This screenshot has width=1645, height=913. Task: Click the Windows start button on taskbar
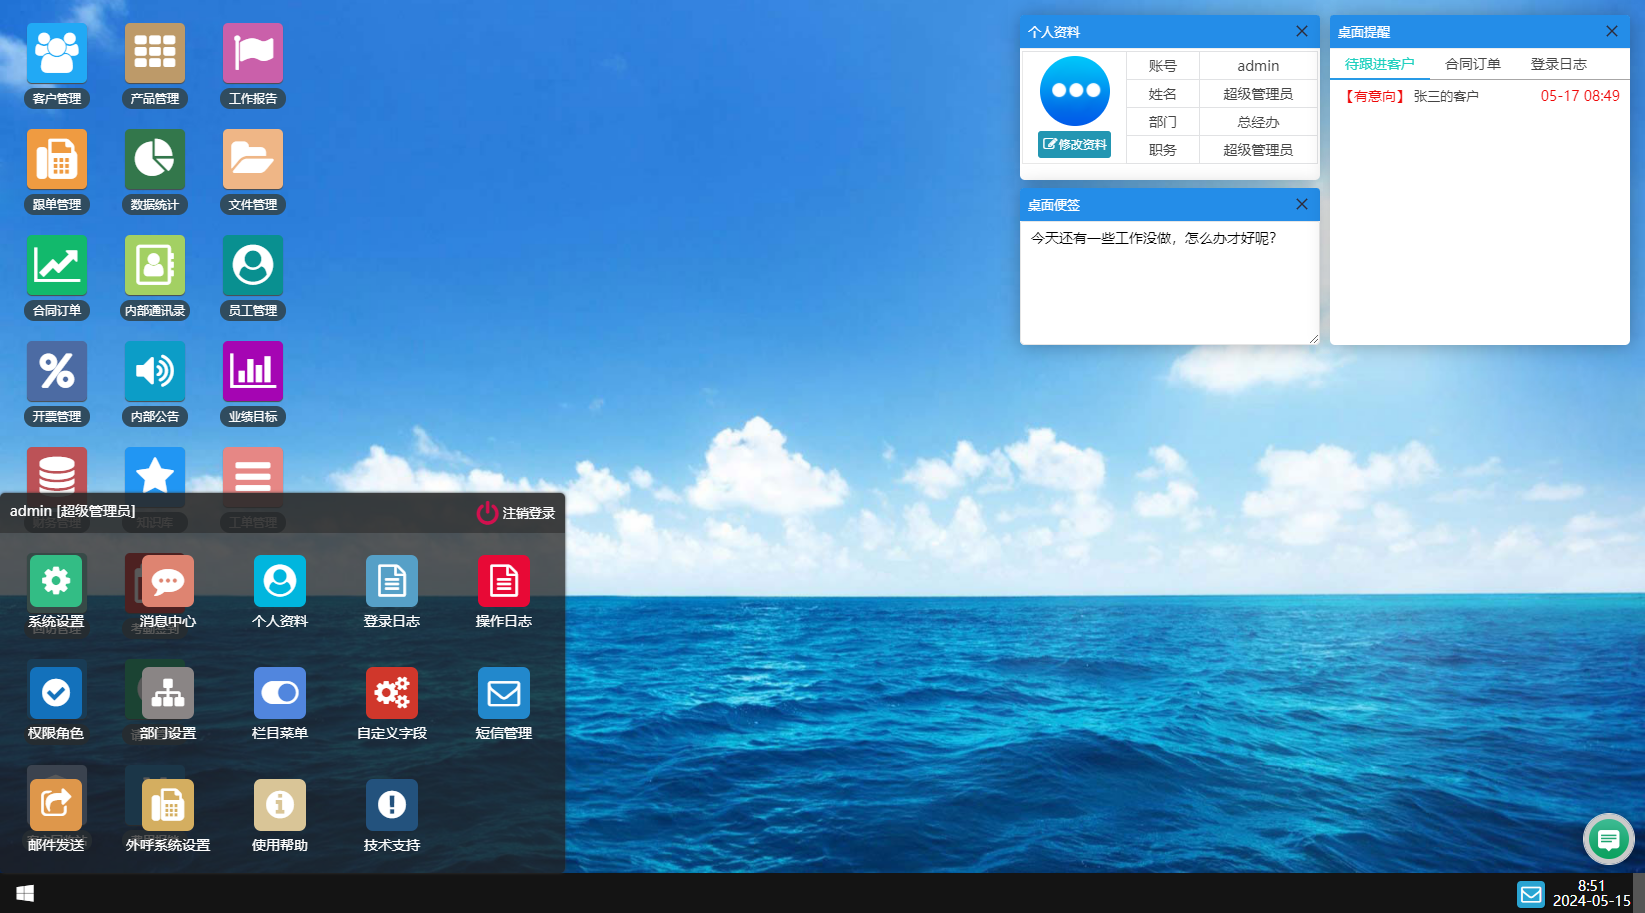click(x=25, y=893)
